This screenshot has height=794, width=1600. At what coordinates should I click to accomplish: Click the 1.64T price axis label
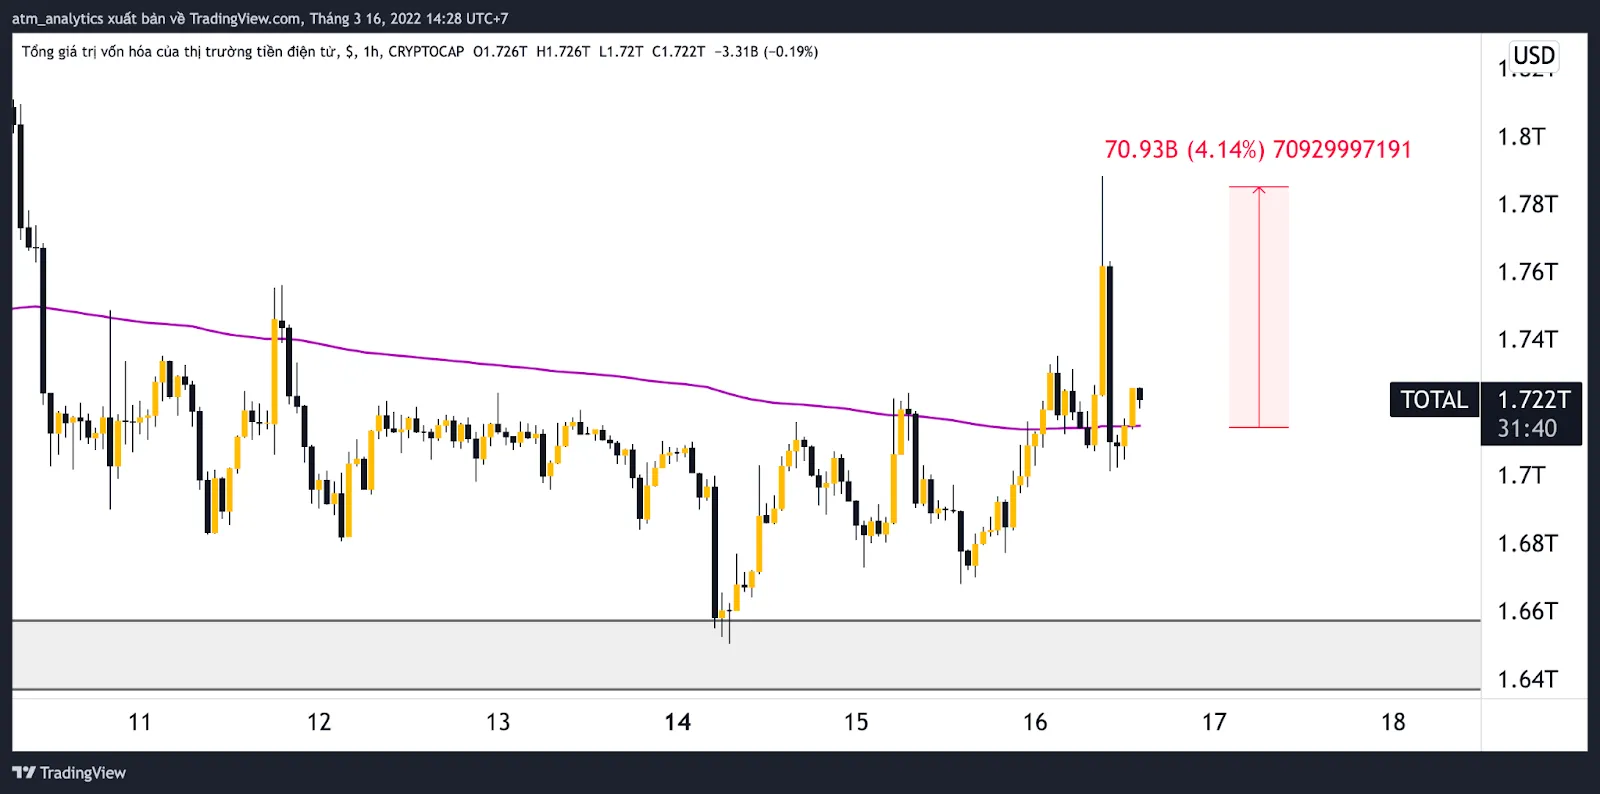coord(1527,679)
